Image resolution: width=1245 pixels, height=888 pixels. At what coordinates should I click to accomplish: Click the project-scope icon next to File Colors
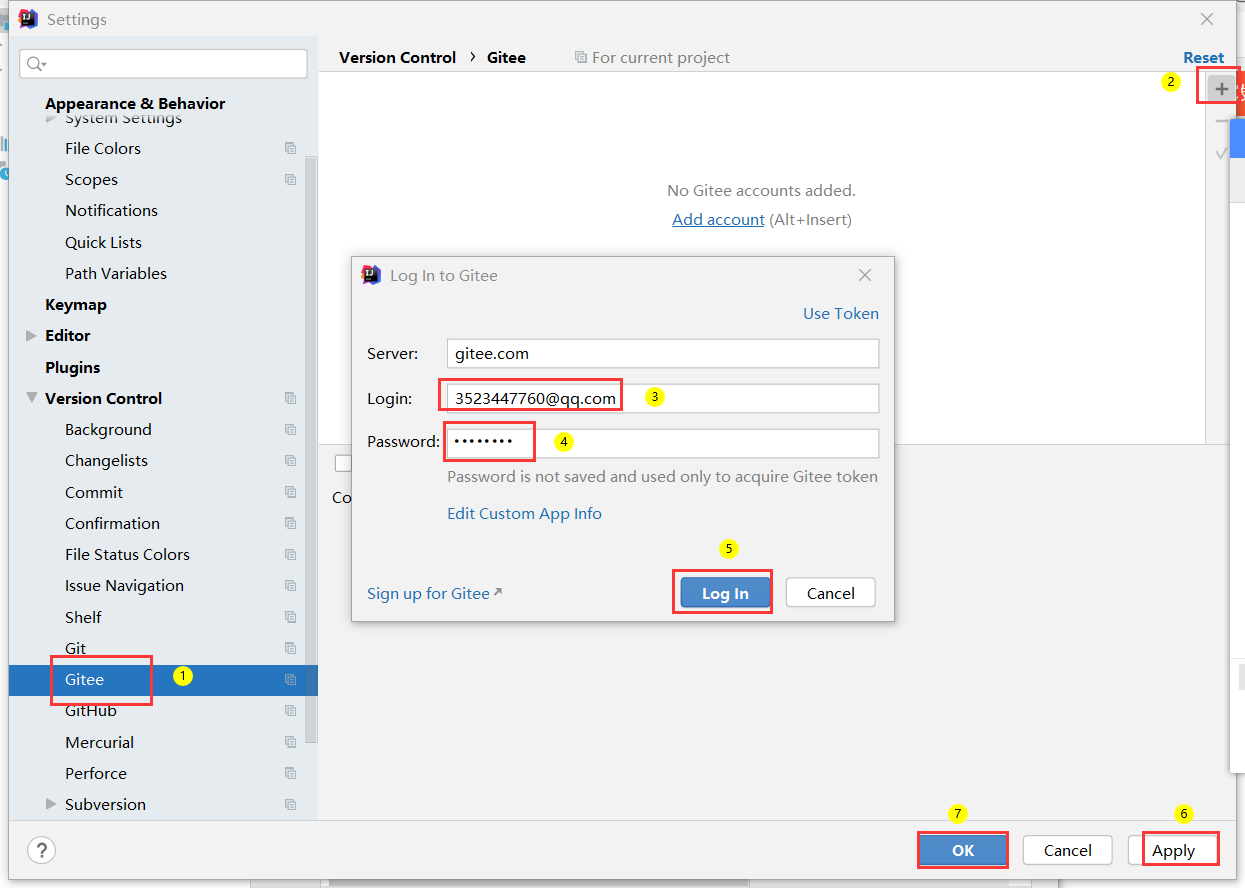(290, 148)
